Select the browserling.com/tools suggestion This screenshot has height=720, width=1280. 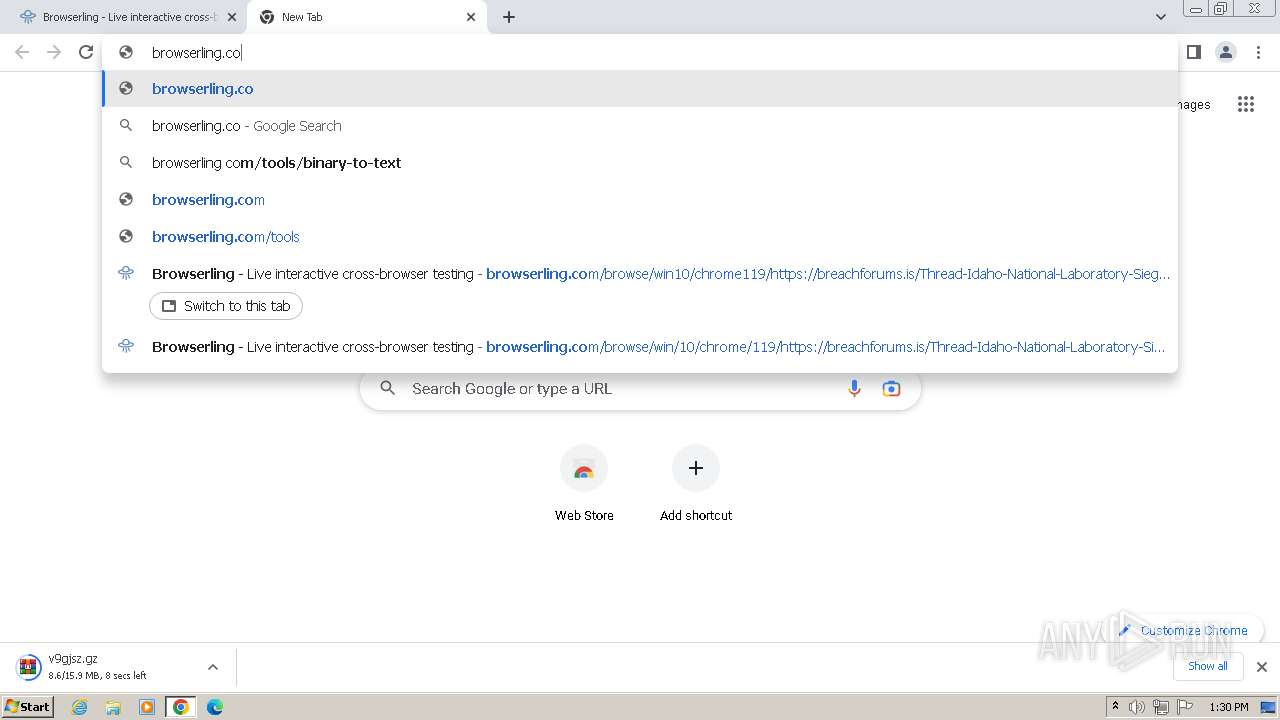click(x=640, y=237)
